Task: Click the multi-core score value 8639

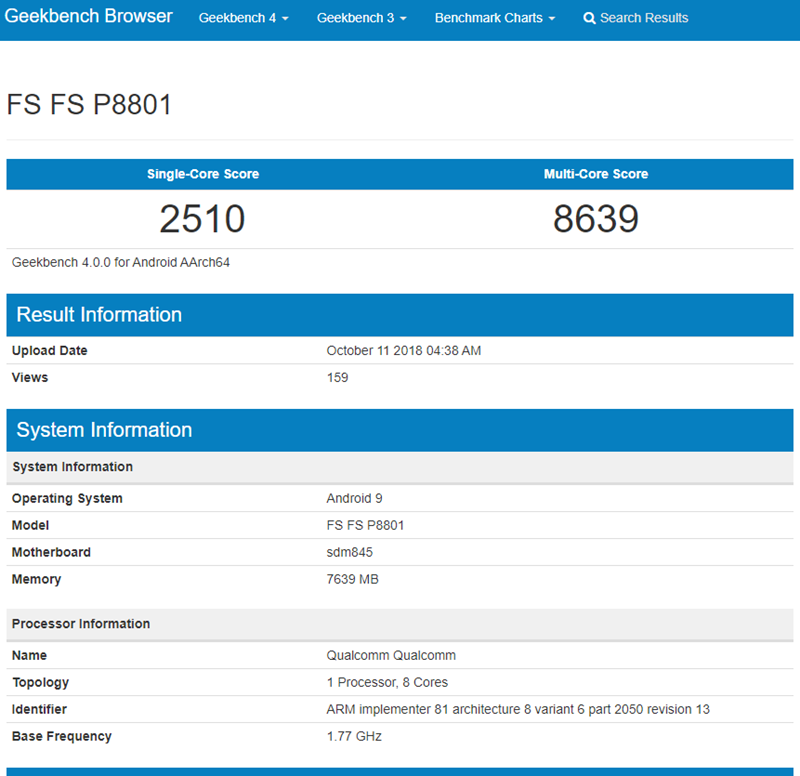Action: 596,219
